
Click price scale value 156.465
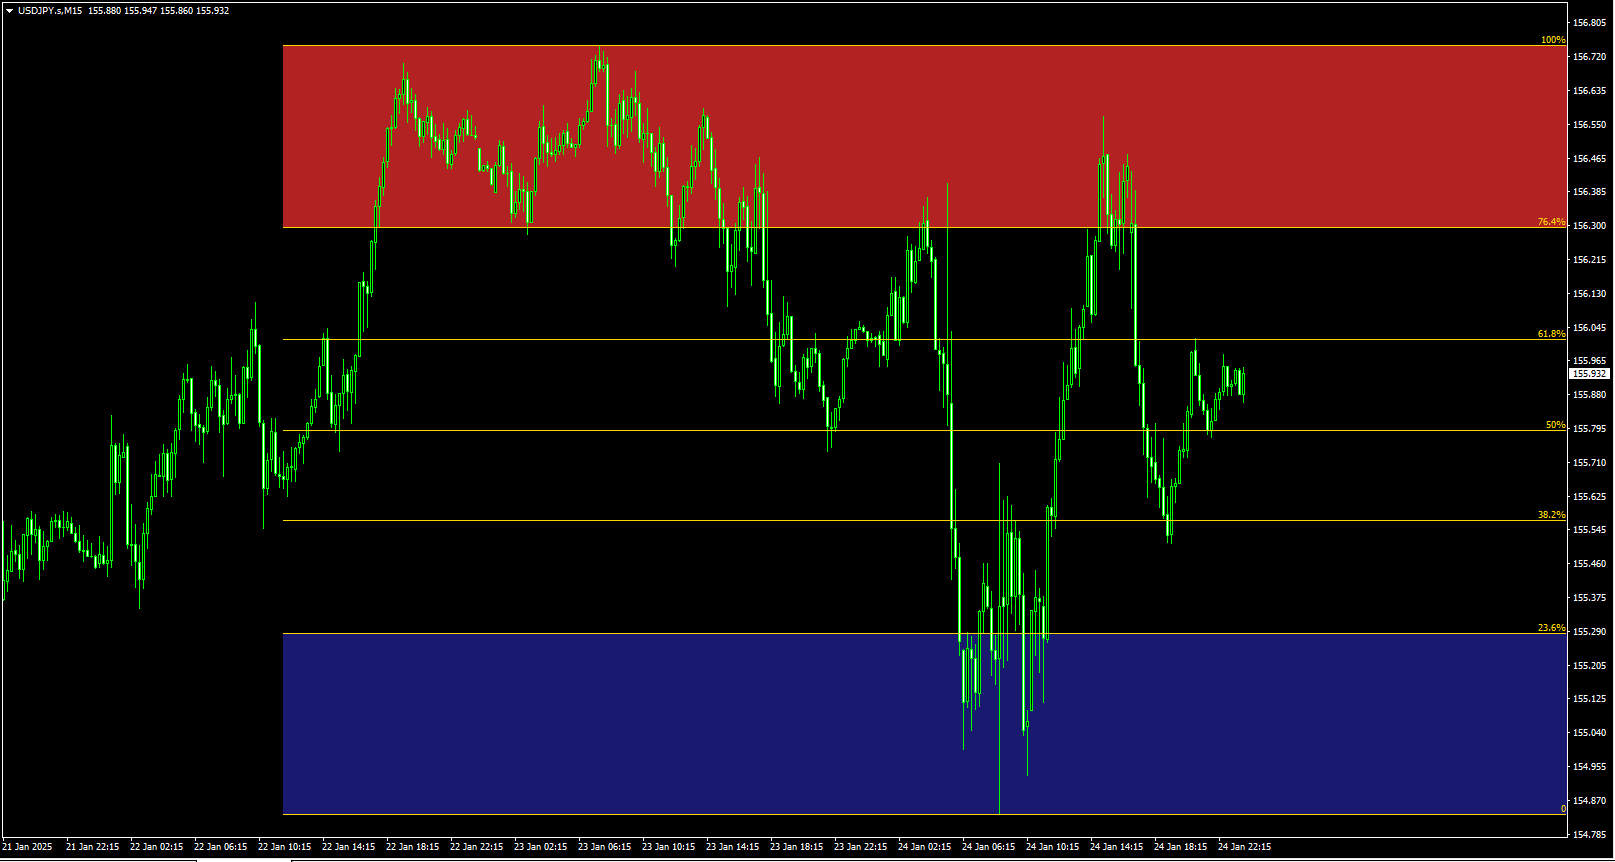(1589, 159)
